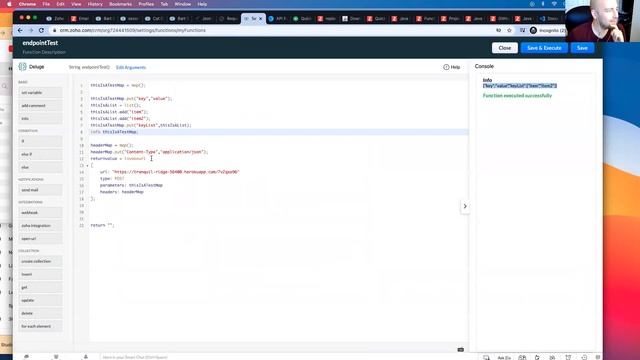The height and width of the screenshot is (360, 640).
Task: Insert the 'webhook' integration snippet
Action: 40,213
